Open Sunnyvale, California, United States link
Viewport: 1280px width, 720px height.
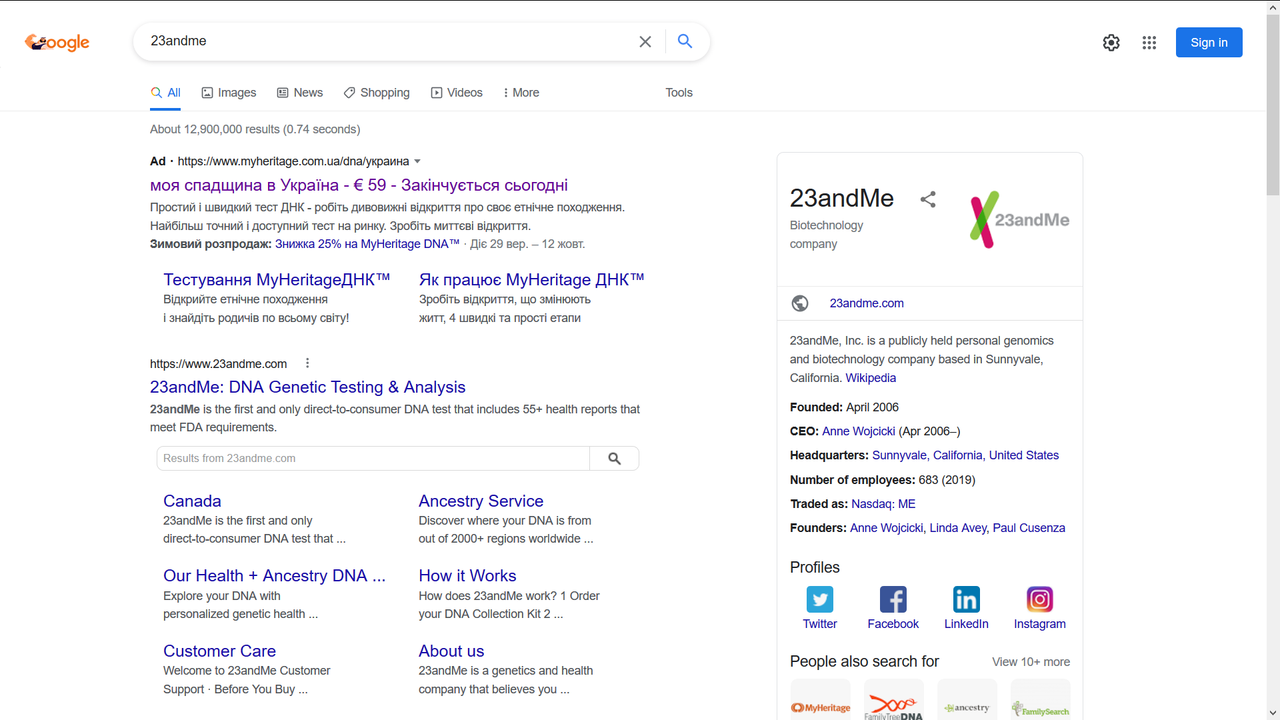pos(966,455)
